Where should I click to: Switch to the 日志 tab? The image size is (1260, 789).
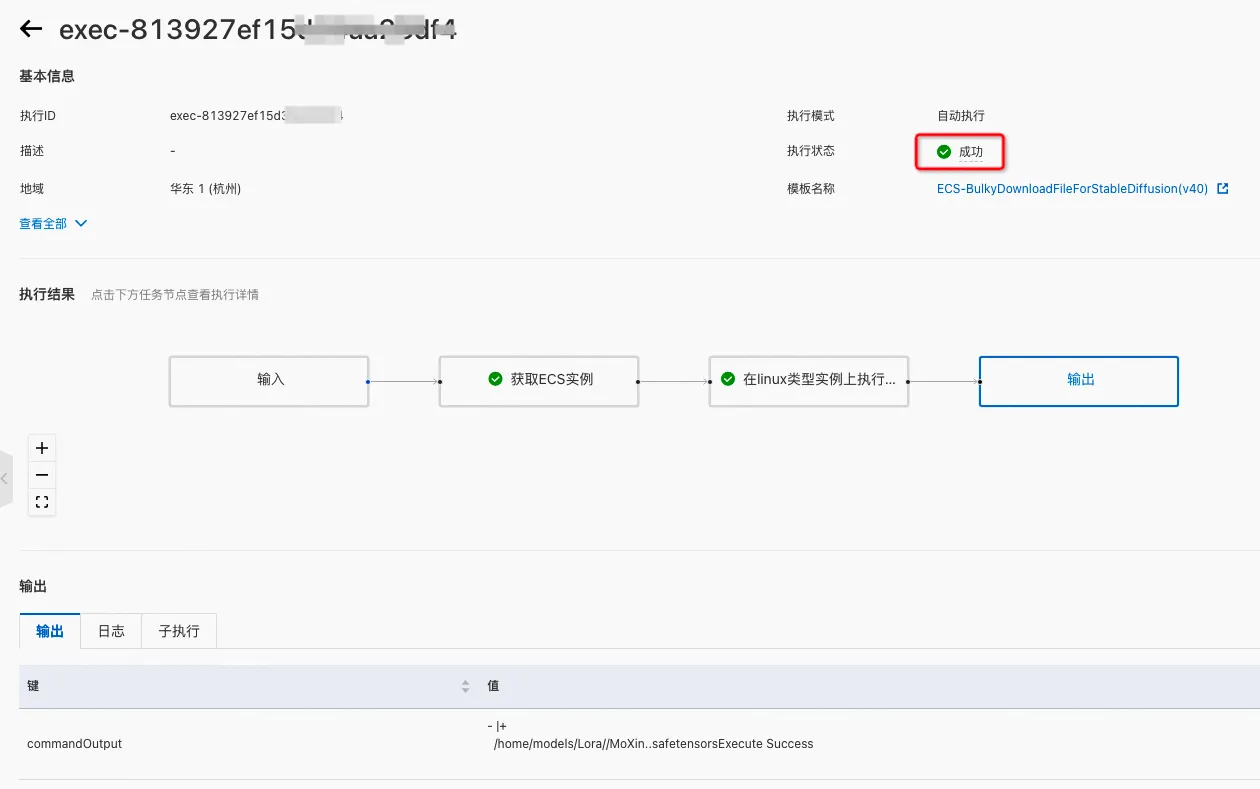tap(111, 631)
